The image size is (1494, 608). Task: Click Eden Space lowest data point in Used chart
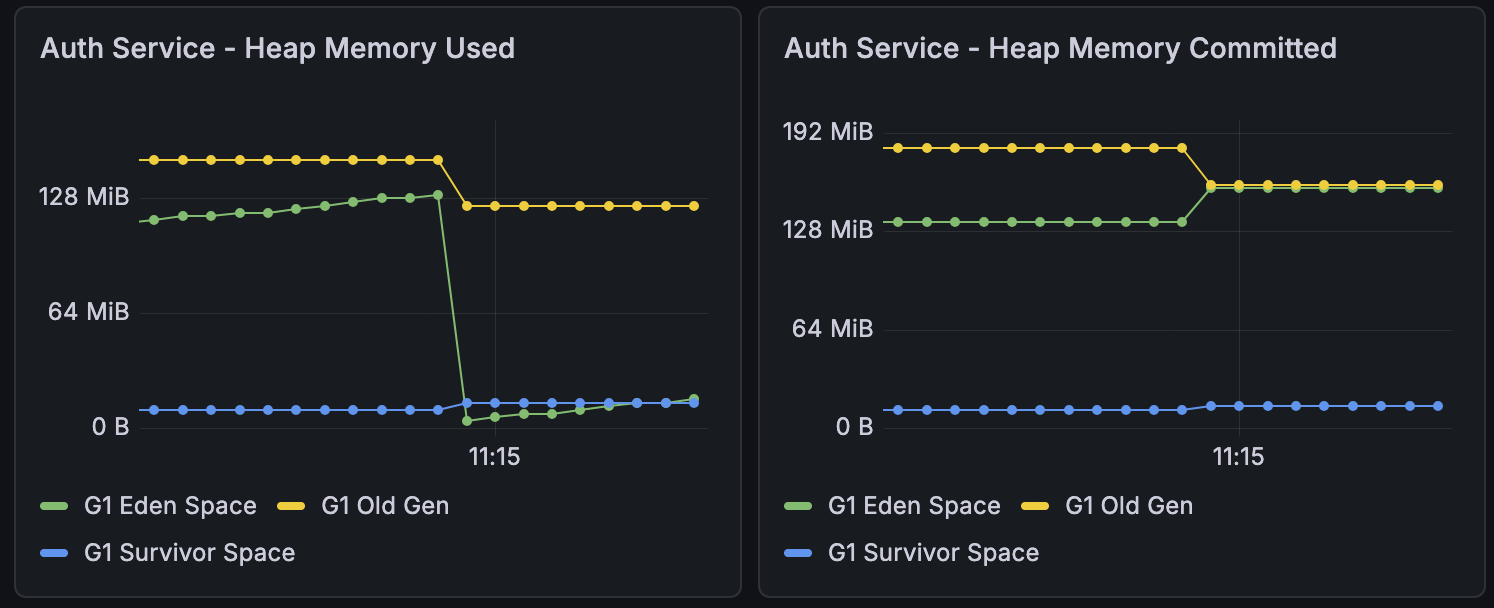pyautogui.click(x=467, y=421)
